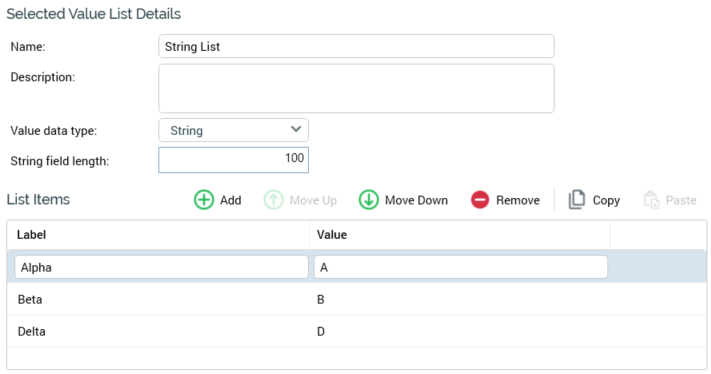Click the String dropdown chevron arrow

(296, 130)
